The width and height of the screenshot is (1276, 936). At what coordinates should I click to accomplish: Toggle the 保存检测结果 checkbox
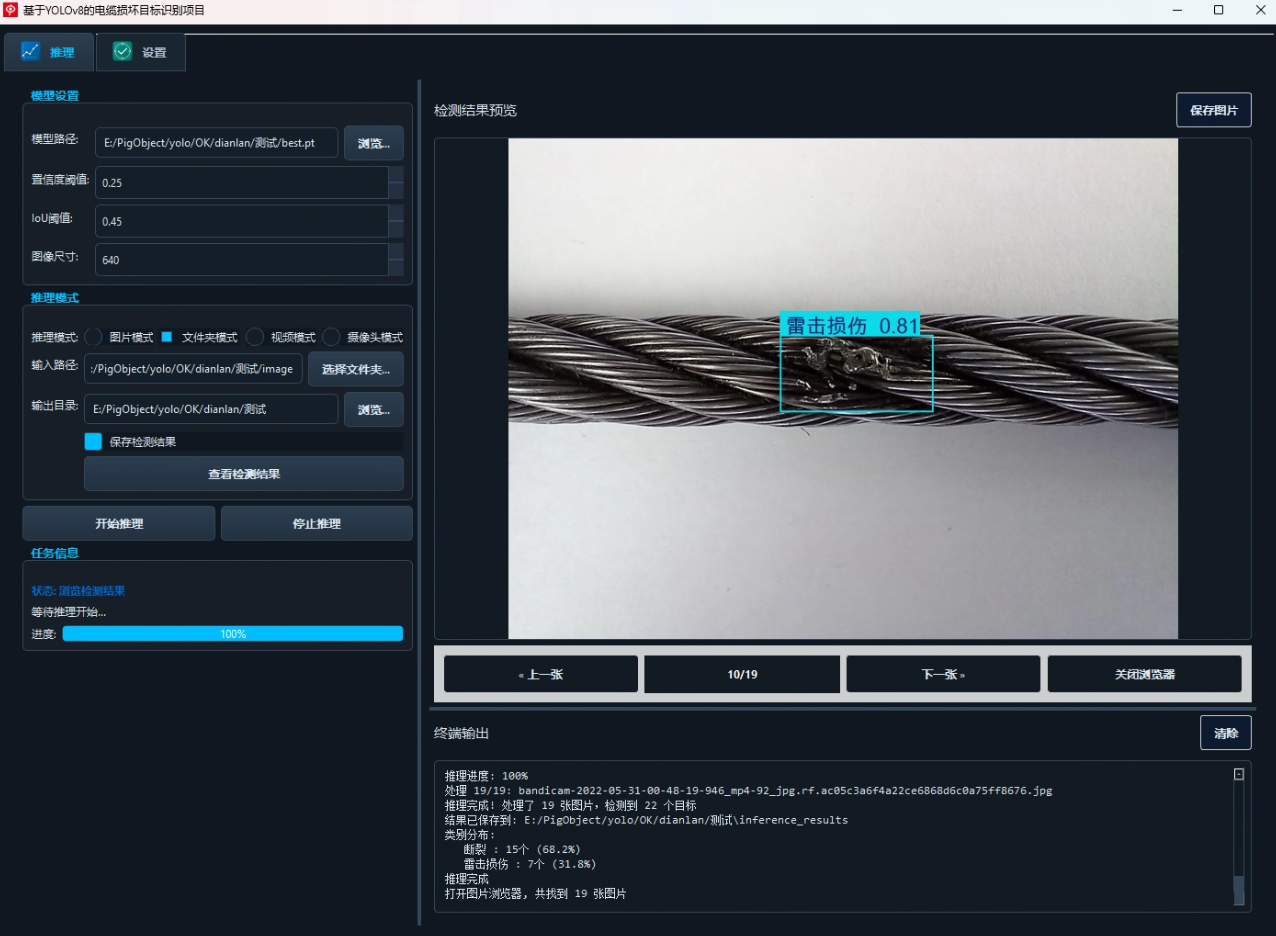click(93, 441)
